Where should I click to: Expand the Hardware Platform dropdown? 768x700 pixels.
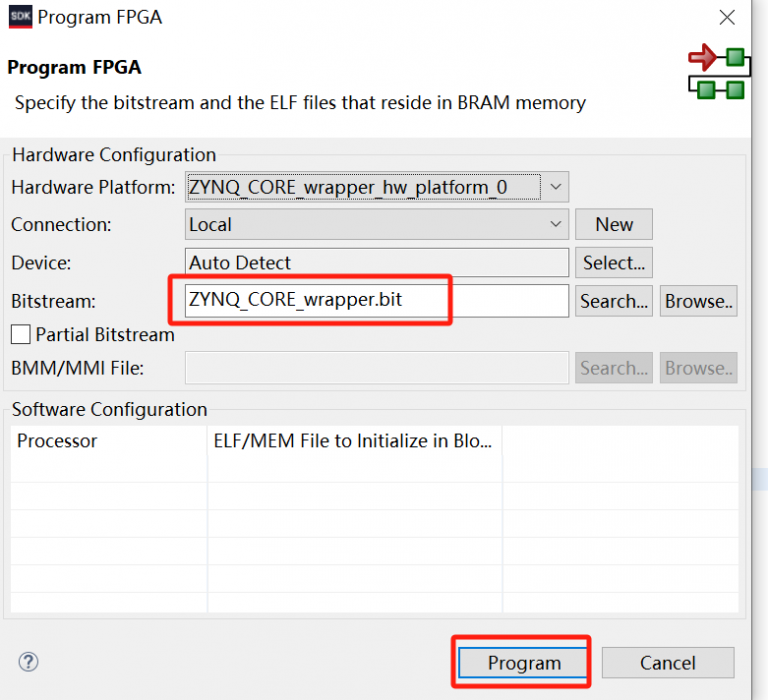point(557,186)
